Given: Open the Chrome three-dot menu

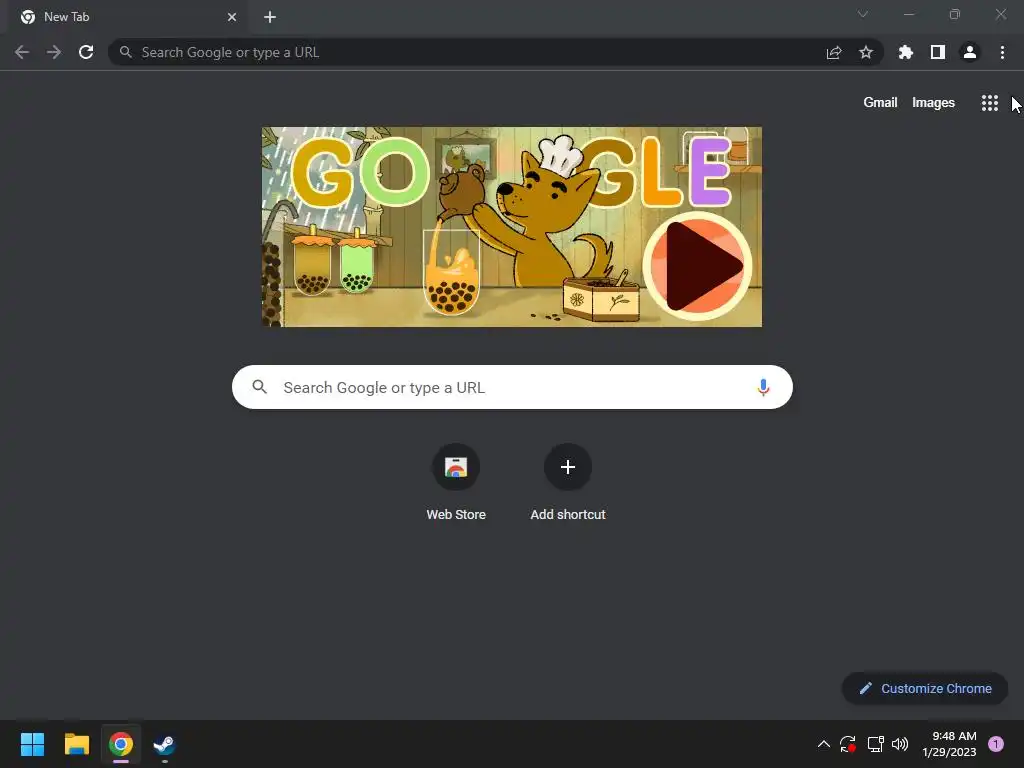Looking at the screenshot, I should 1002,52.
